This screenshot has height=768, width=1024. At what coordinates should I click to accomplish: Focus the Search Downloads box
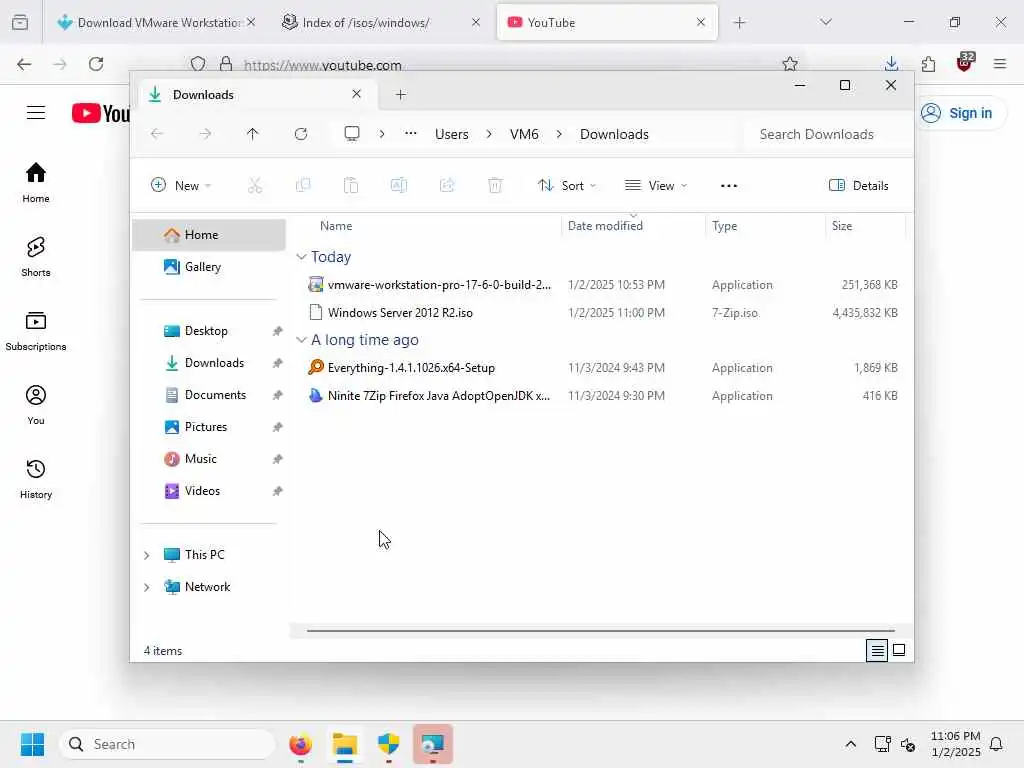(x=824, y=134)
